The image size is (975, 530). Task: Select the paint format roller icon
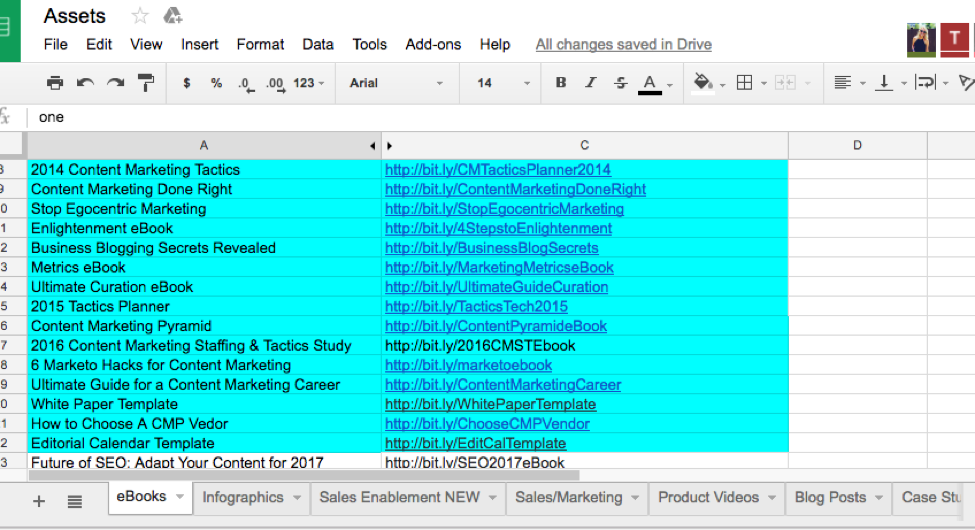pos(146,83)
